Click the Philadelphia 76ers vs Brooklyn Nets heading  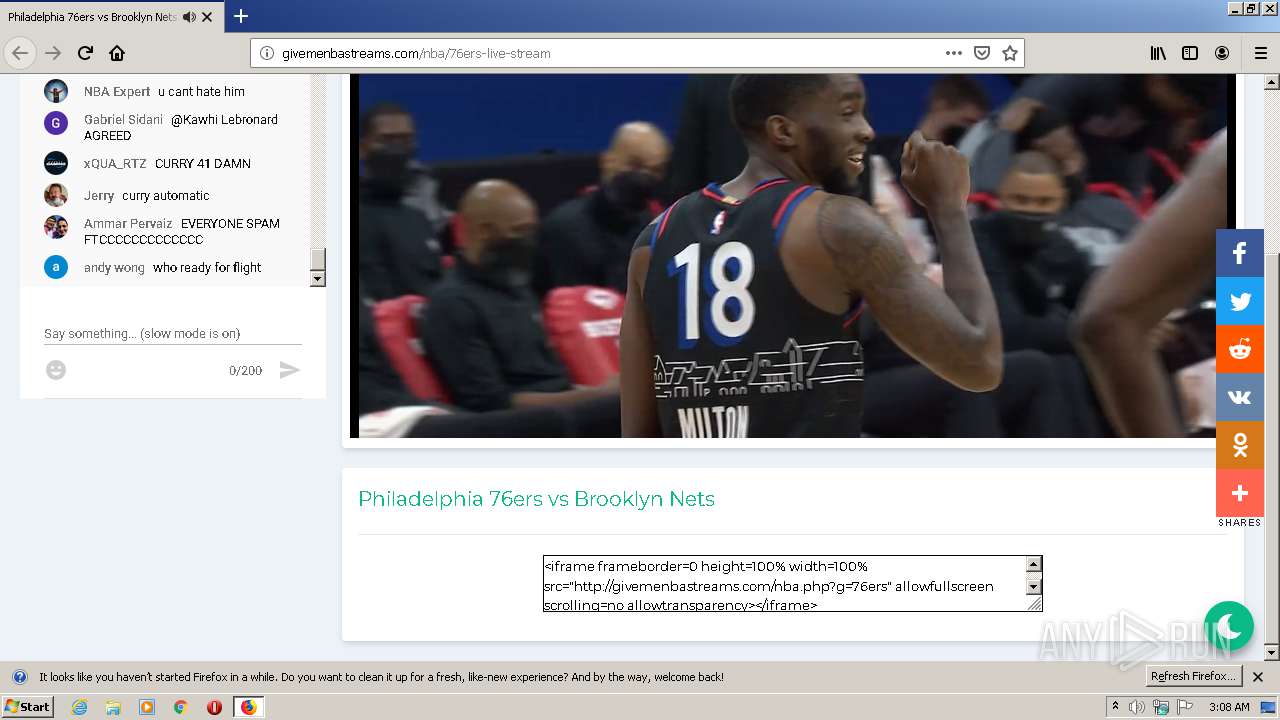tap(536, 499)
